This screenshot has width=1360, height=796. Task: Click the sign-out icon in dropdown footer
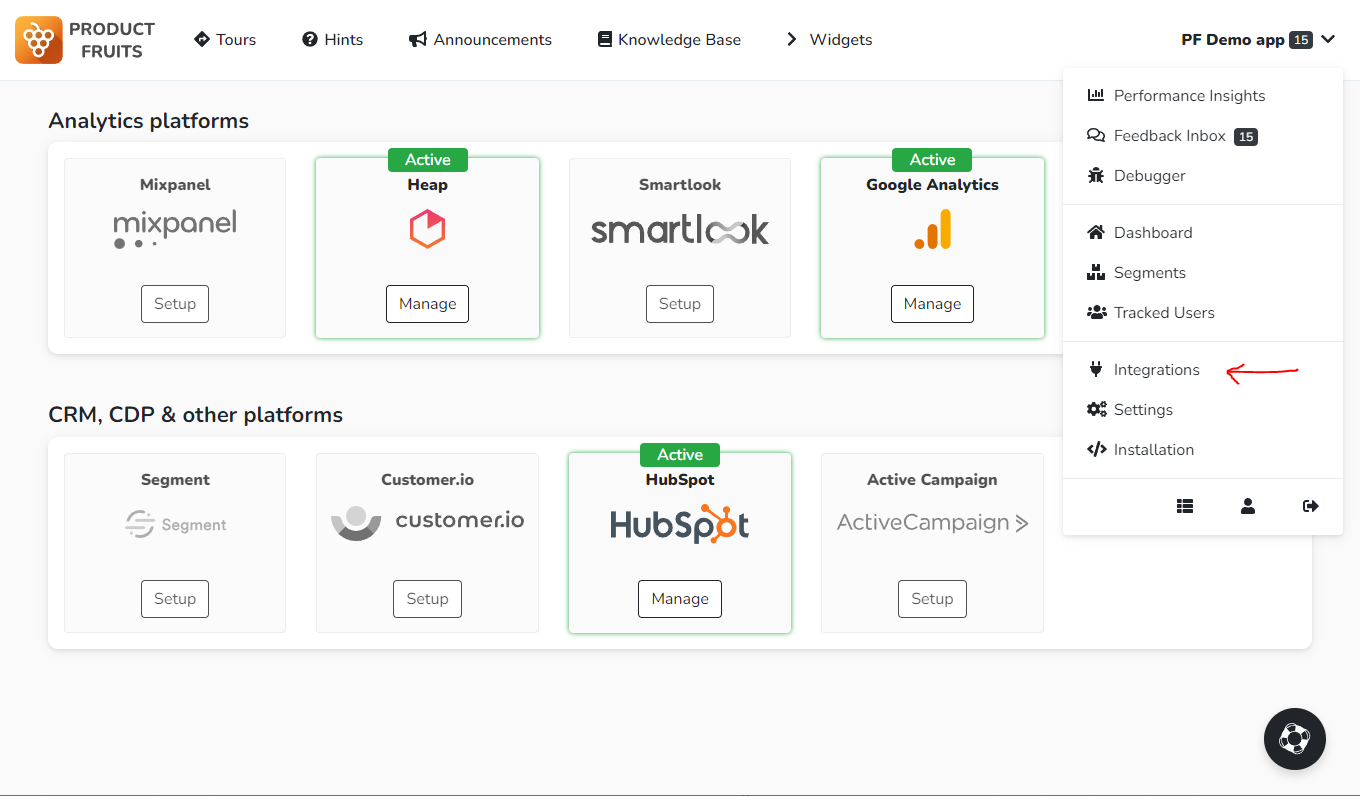pos(1311,506)
